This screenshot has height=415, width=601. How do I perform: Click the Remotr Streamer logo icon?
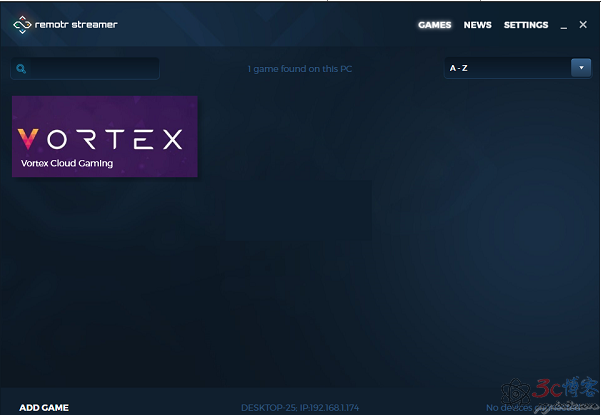[22, 25]
